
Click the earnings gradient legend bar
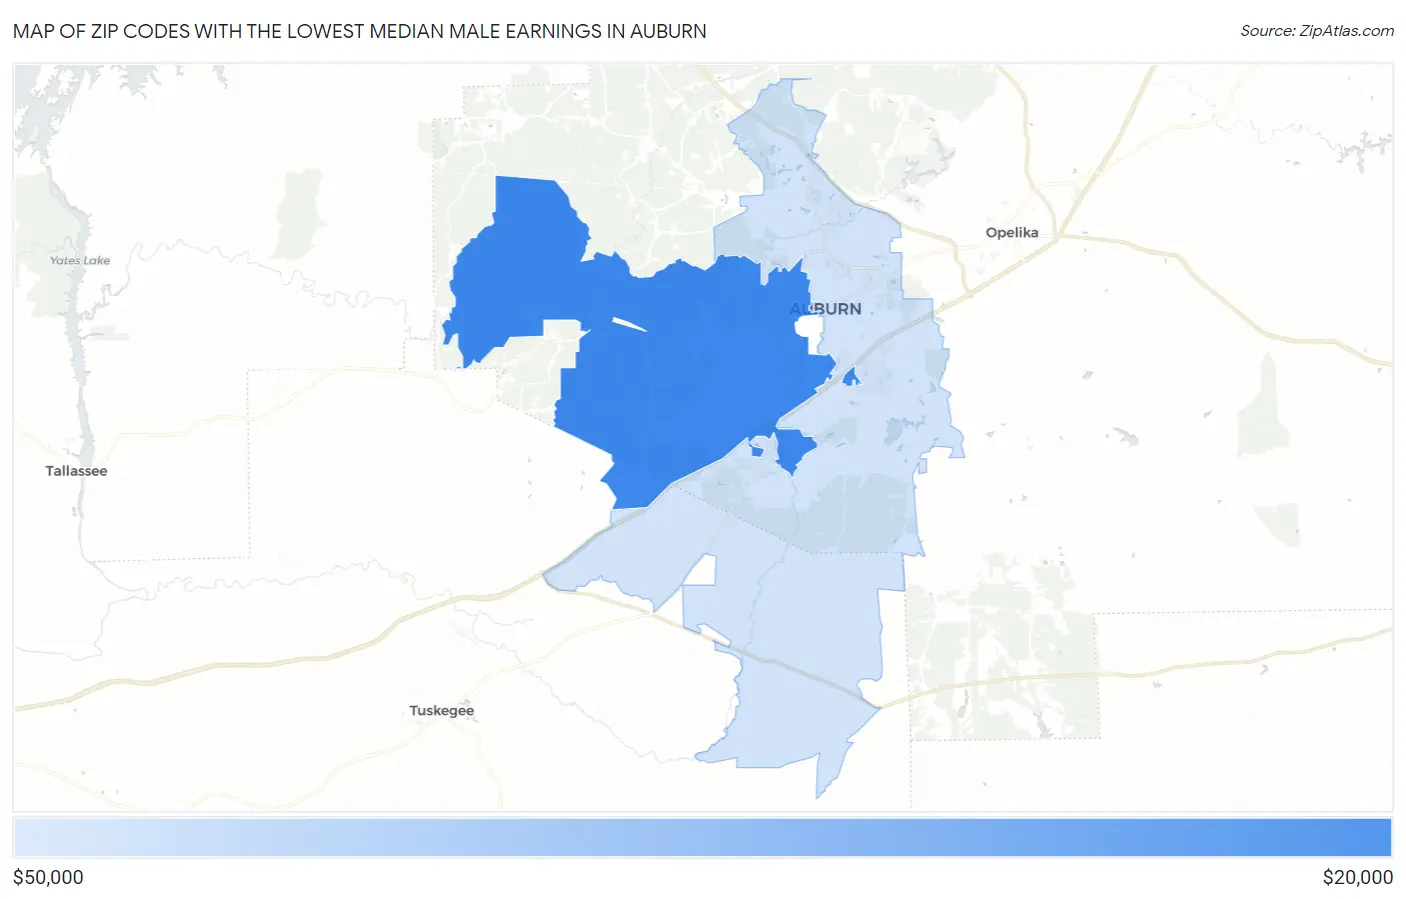click(702, 838)
